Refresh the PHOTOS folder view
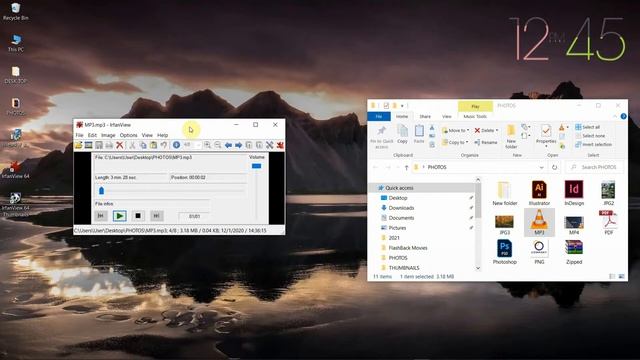The image size is (640, 360). [x=554, y=167]
